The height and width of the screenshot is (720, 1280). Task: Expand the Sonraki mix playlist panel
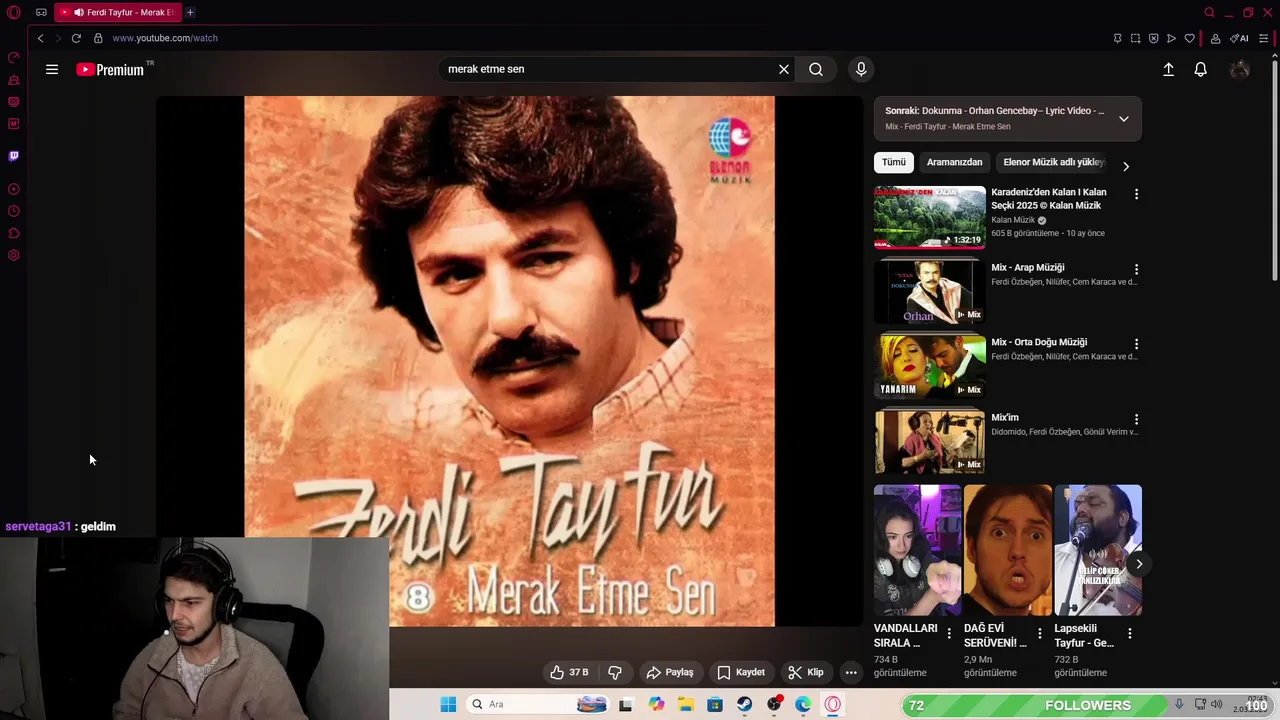[1124, 118]
